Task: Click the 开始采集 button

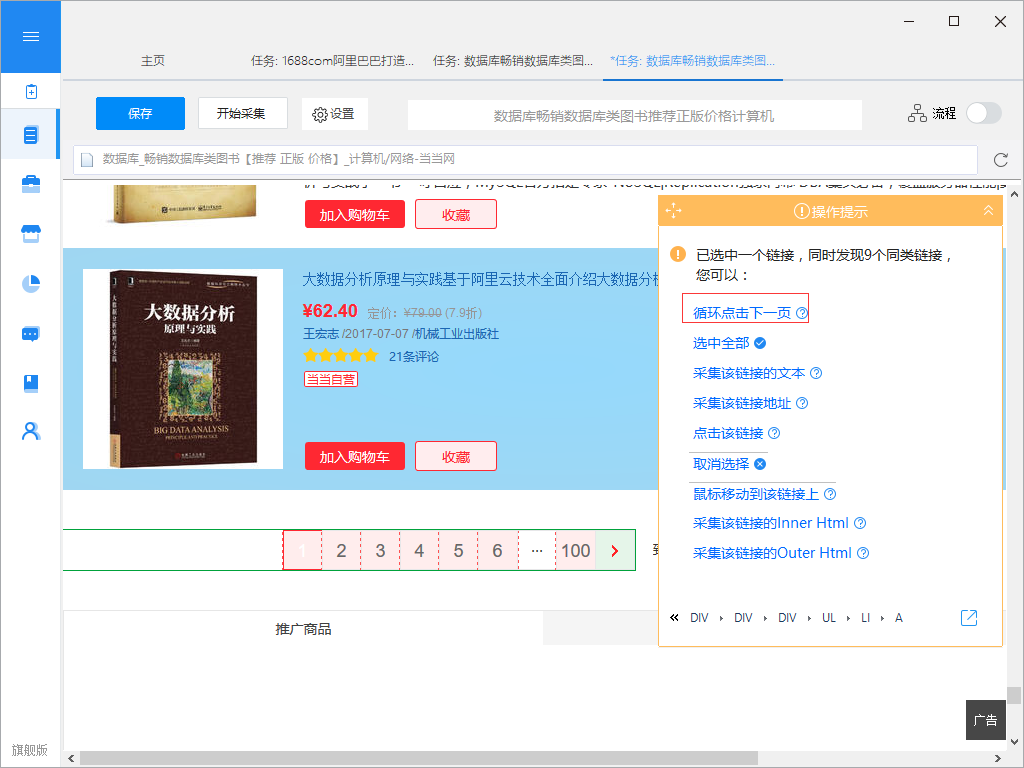Action: (241, 114)
